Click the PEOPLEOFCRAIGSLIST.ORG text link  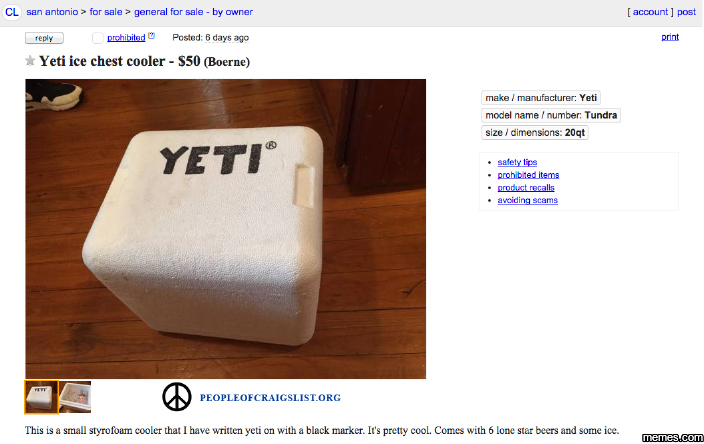click(270, 397)
